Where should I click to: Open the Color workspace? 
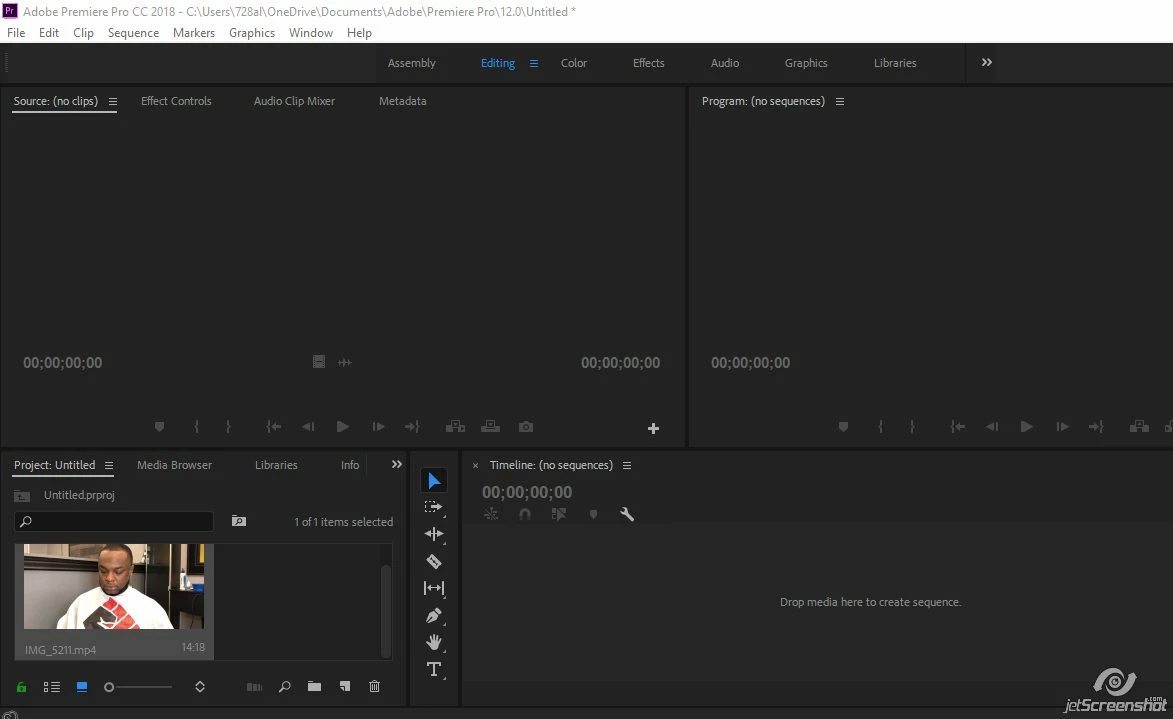pyautogui.click(x=574, y=63)
